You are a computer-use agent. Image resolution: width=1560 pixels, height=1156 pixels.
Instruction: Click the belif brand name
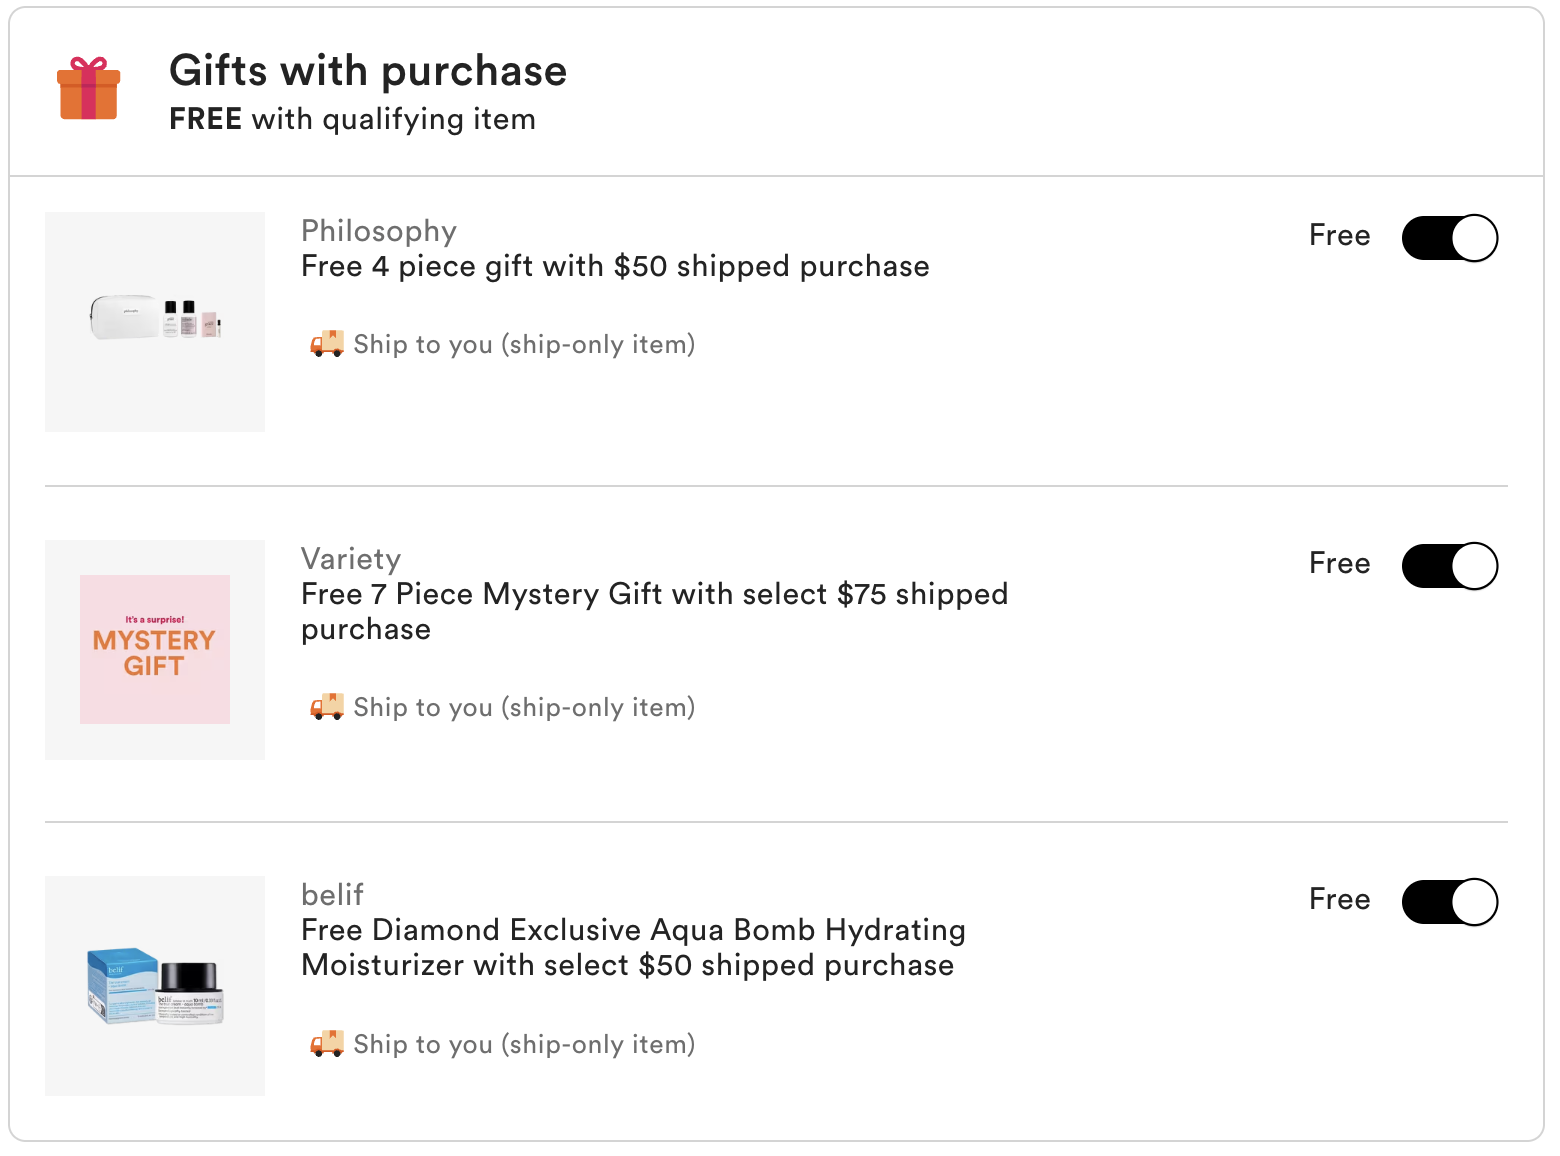coord(332,895)
